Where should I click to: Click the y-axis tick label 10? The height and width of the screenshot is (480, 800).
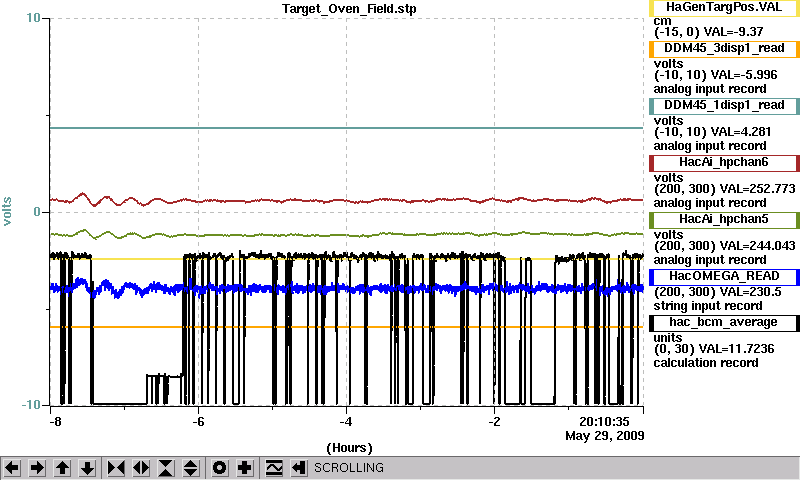point(33,18)
